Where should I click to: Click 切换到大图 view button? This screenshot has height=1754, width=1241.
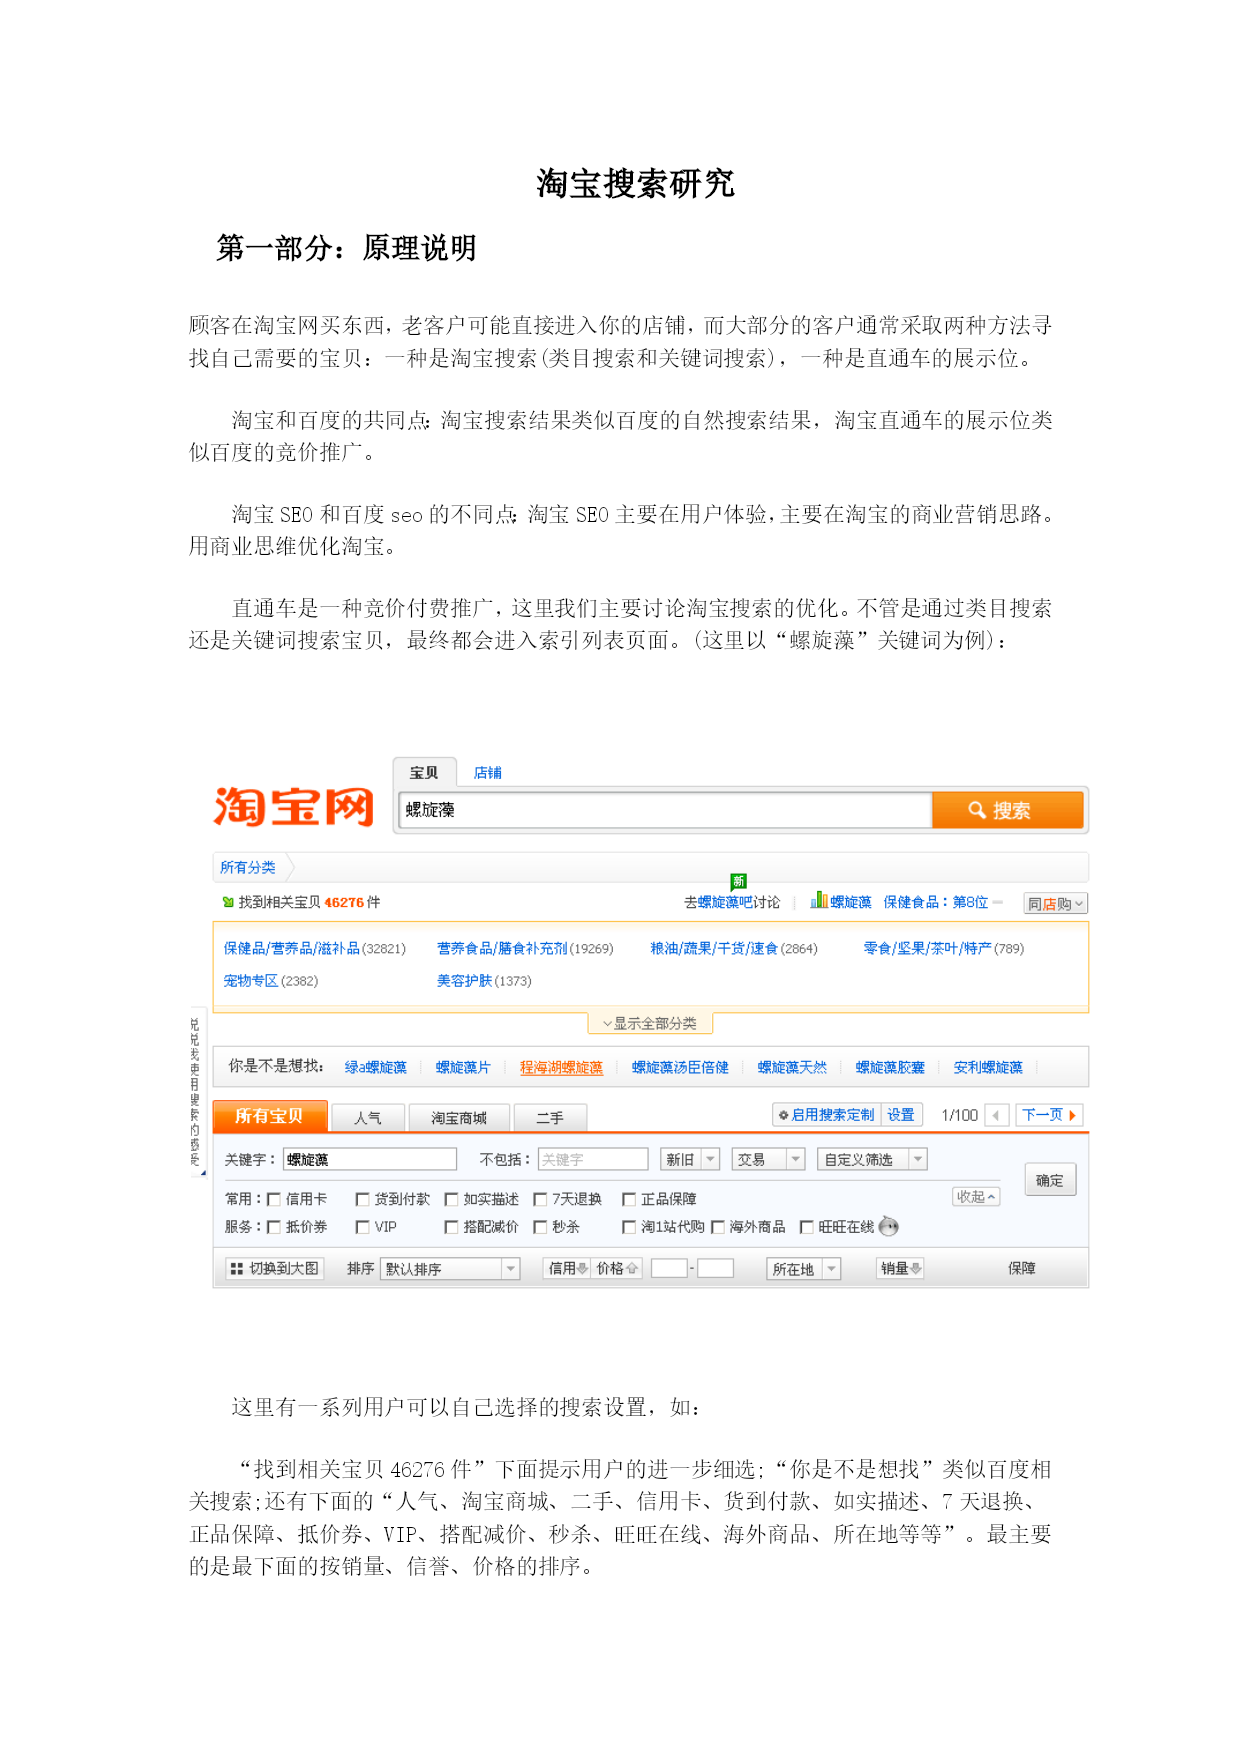pyautogui.click(x=275, y=1268)
